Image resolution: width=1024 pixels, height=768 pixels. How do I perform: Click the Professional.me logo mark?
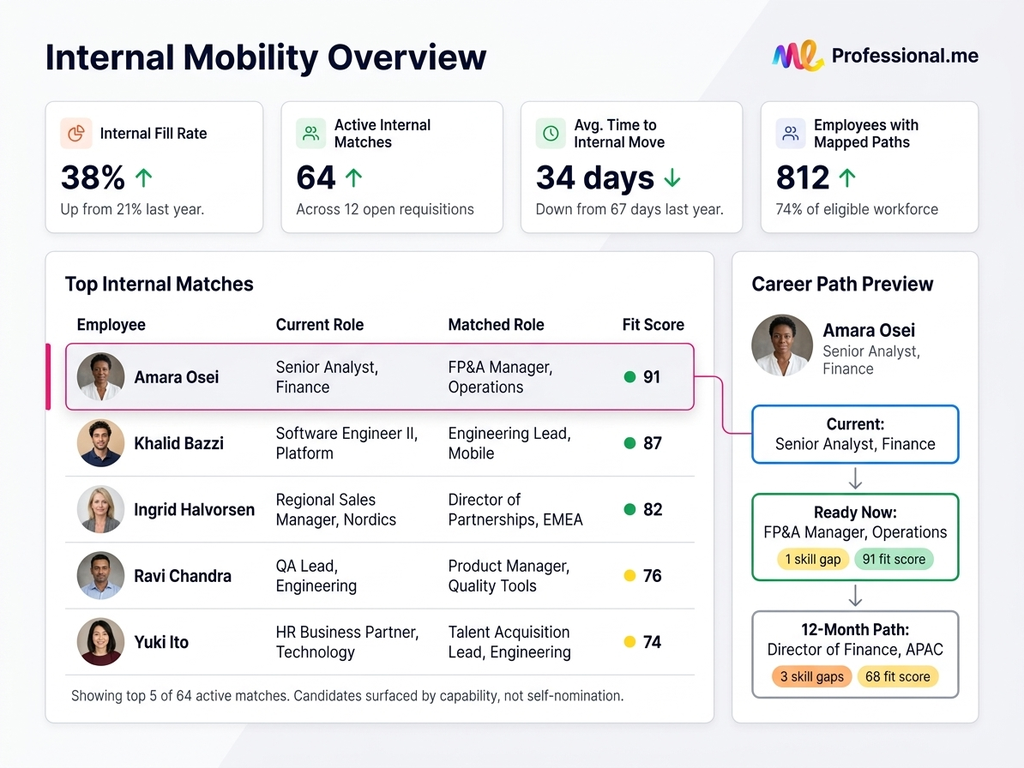coord(796,55)
